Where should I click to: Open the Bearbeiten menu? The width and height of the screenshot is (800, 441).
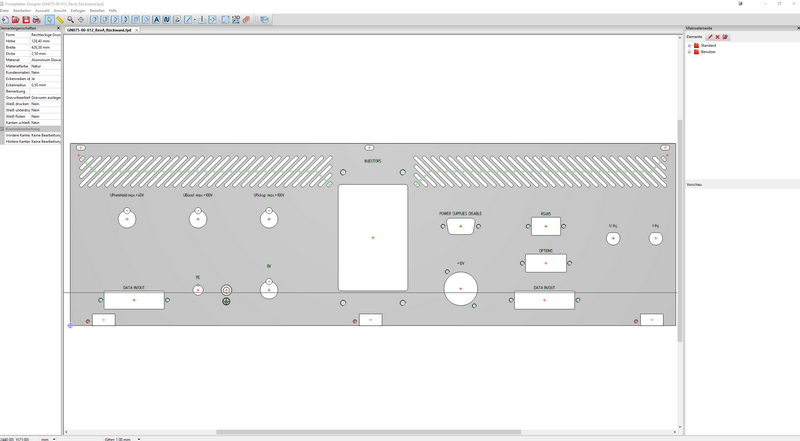click(22, 10)
